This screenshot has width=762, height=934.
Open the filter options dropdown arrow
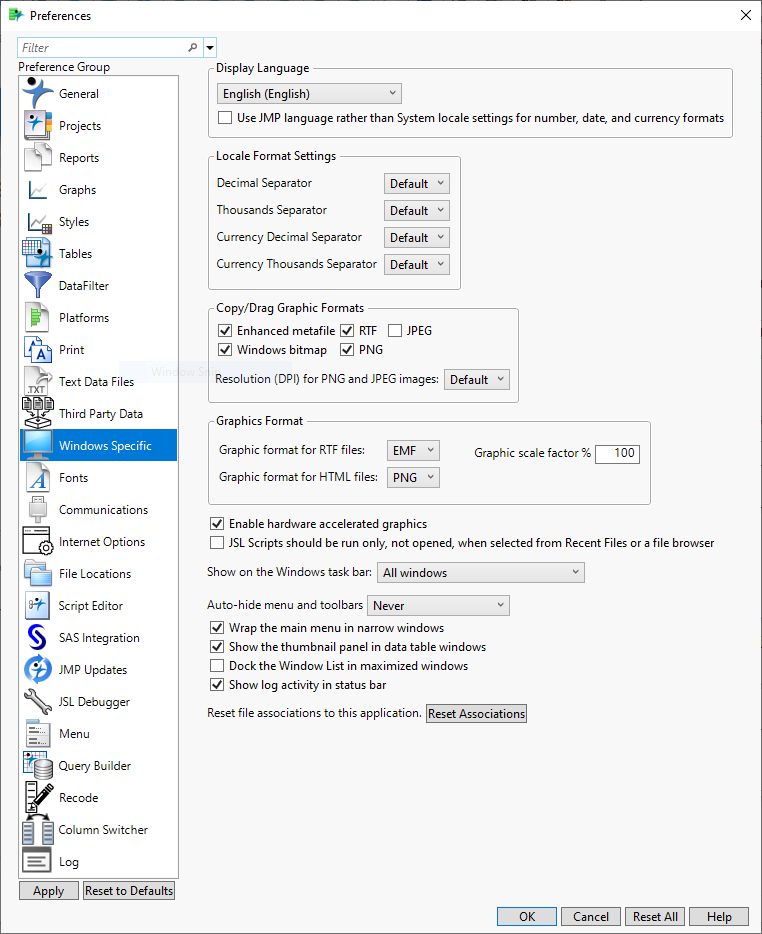[x=210, y=47]
